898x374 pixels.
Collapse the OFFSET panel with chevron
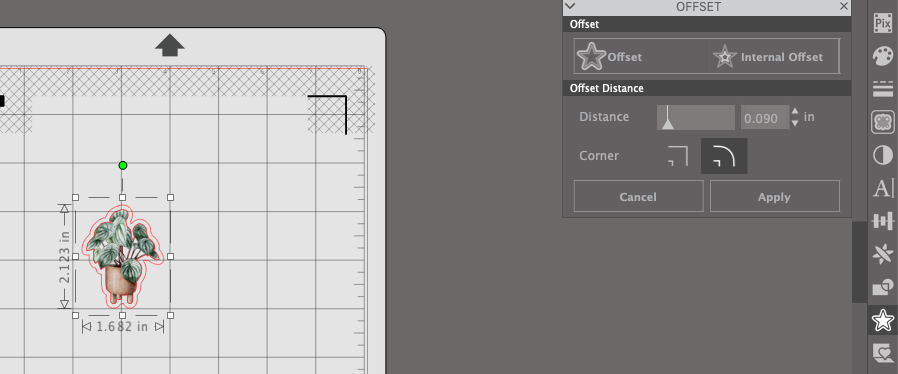[x=570, y=6]
